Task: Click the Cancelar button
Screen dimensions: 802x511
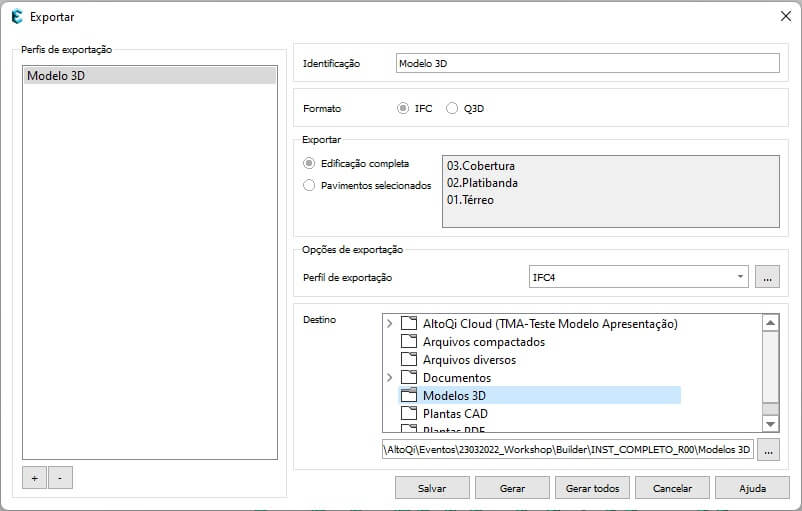Action: 672,488
